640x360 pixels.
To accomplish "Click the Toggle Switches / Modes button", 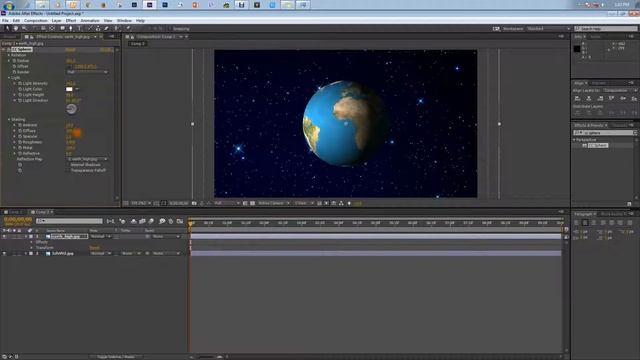I will tap(116, 357).
